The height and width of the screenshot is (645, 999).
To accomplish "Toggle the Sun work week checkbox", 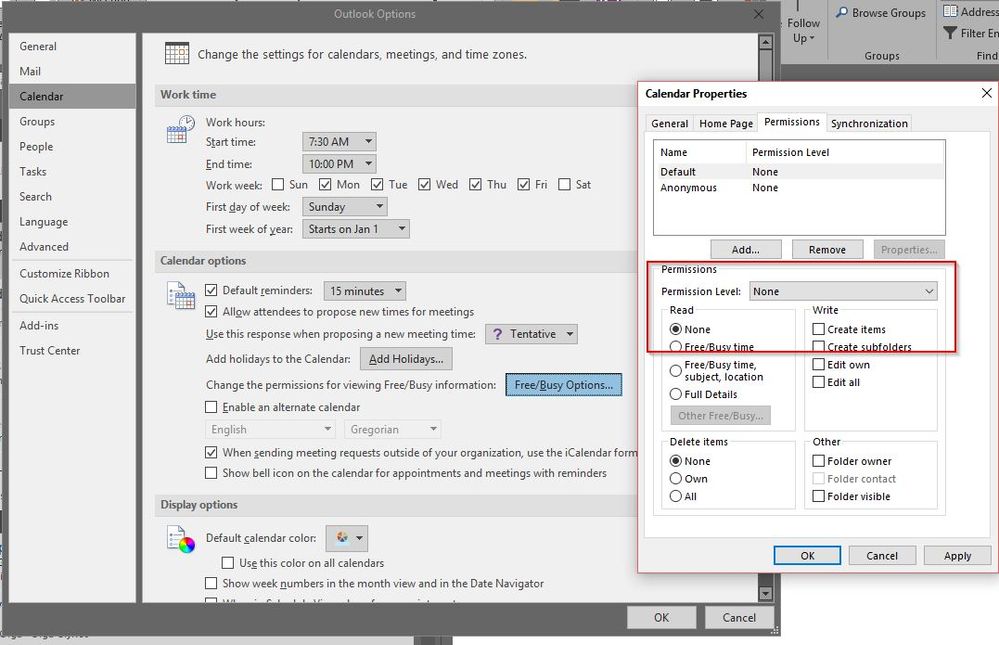I will pos(278,184).
